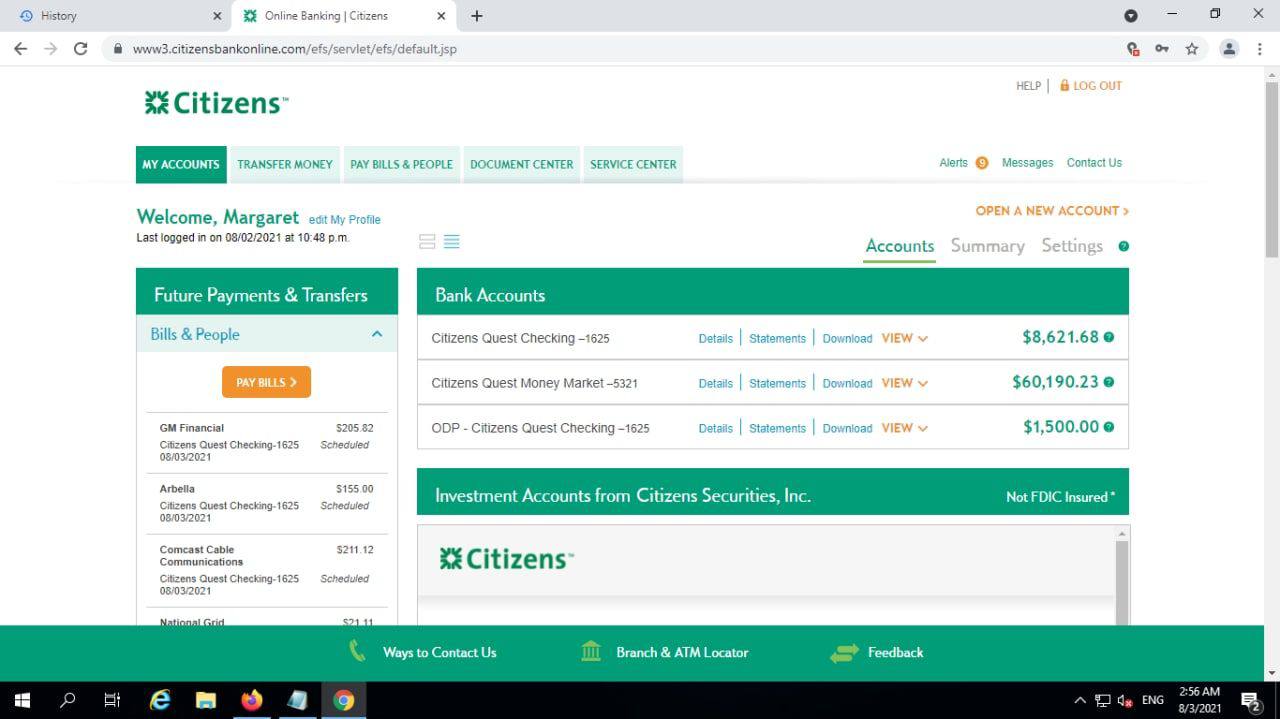Open File Explorer from the taskbar
1280x719 pixels.
tap(205, 700)
